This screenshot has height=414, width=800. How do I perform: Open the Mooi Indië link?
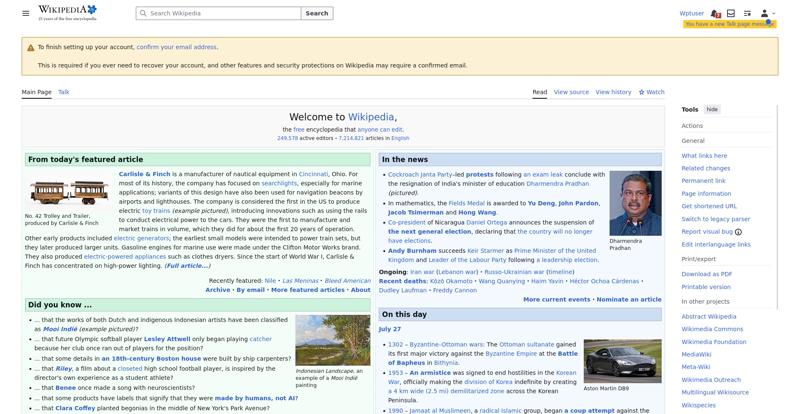60,329
